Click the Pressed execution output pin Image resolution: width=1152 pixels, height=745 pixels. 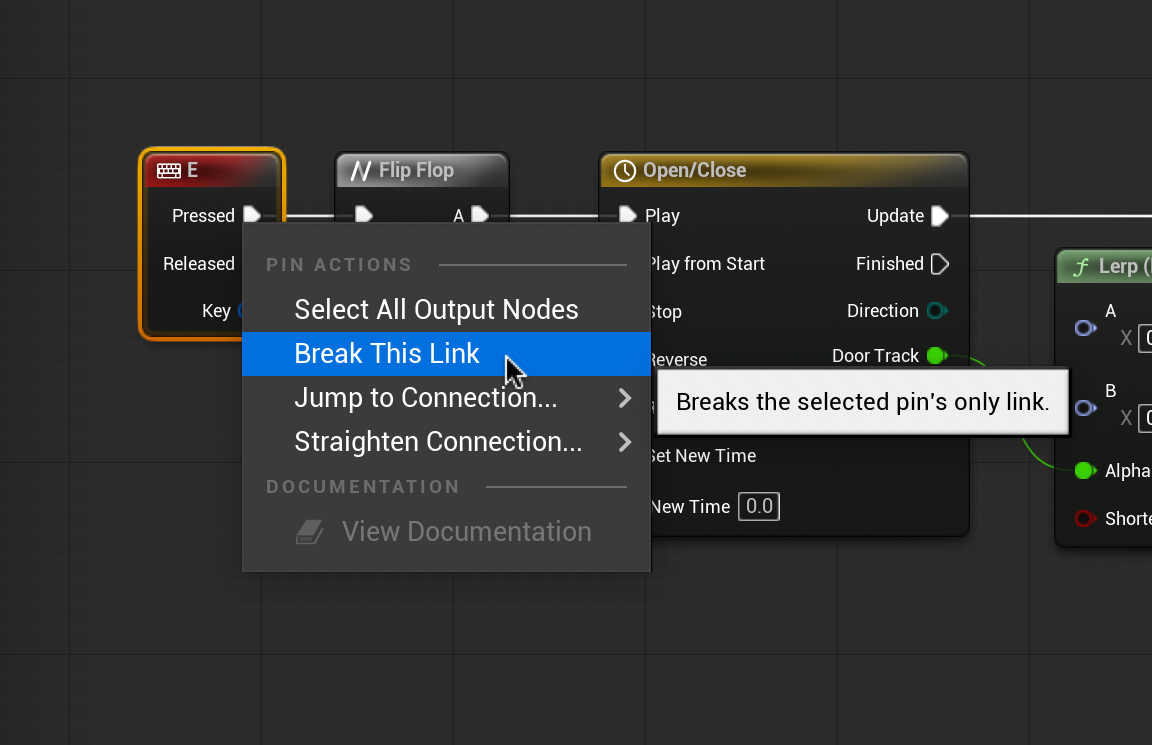click(252, 215)
